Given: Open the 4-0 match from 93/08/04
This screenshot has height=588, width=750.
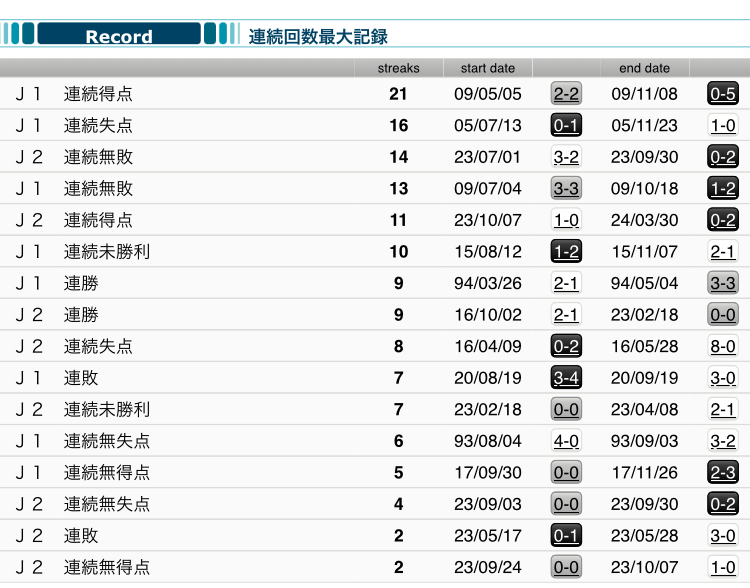Looking at the screenshot, I should tap(566, 441).
